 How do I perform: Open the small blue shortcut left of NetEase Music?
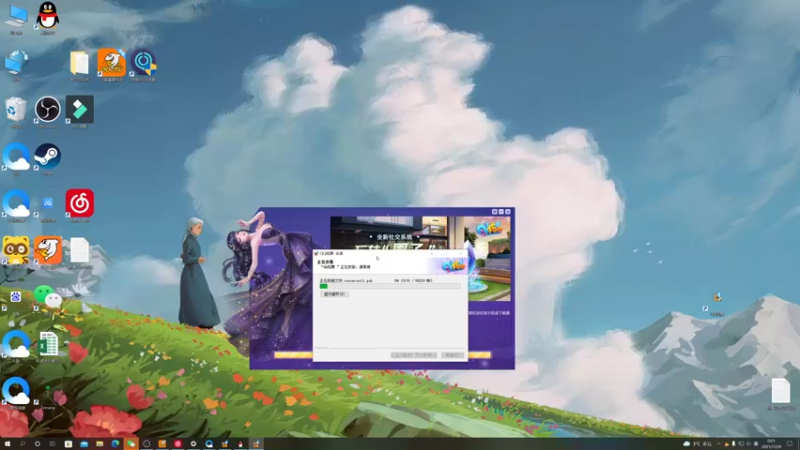click(47, 204)
